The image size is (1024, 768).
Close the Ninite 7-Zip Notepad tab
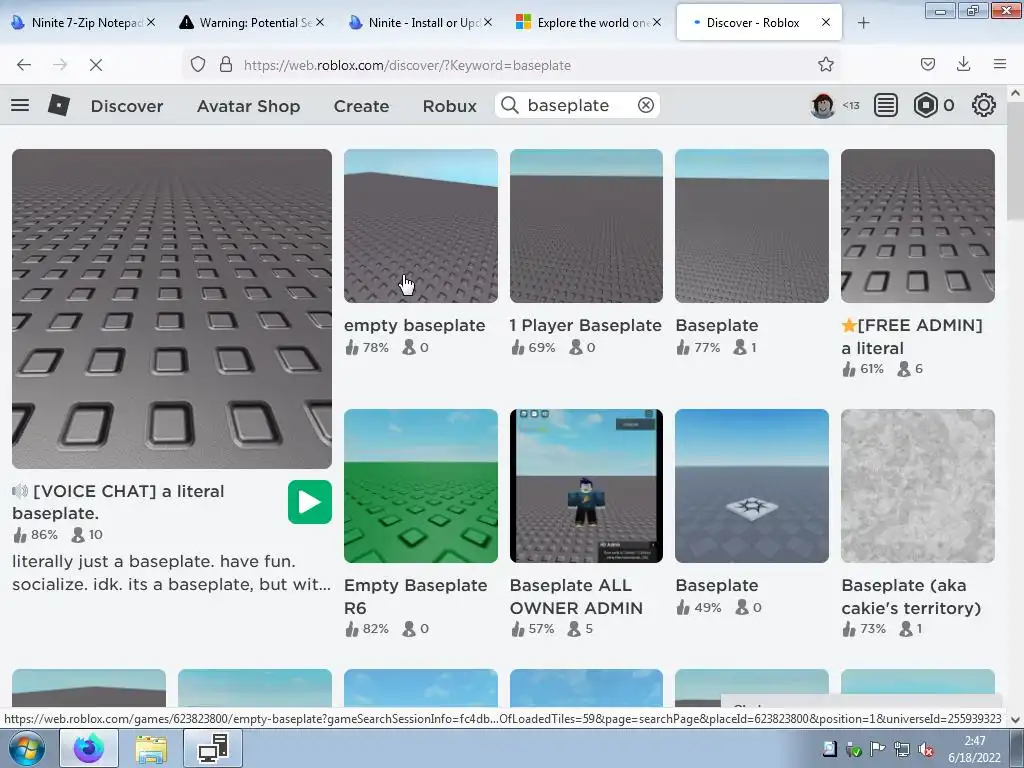point(151,22)
